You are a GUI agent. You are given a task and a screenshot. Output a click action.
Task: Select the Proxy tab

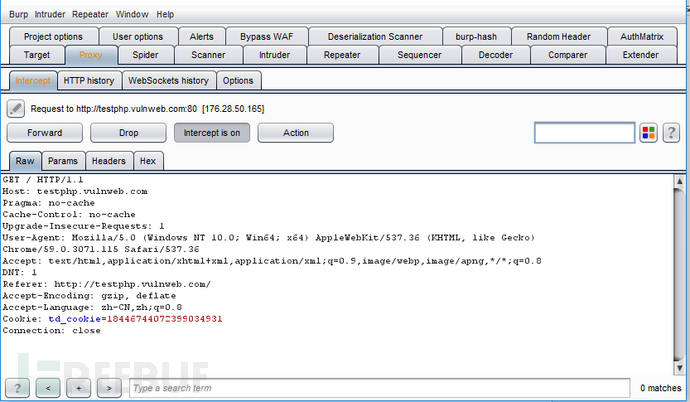91,55
